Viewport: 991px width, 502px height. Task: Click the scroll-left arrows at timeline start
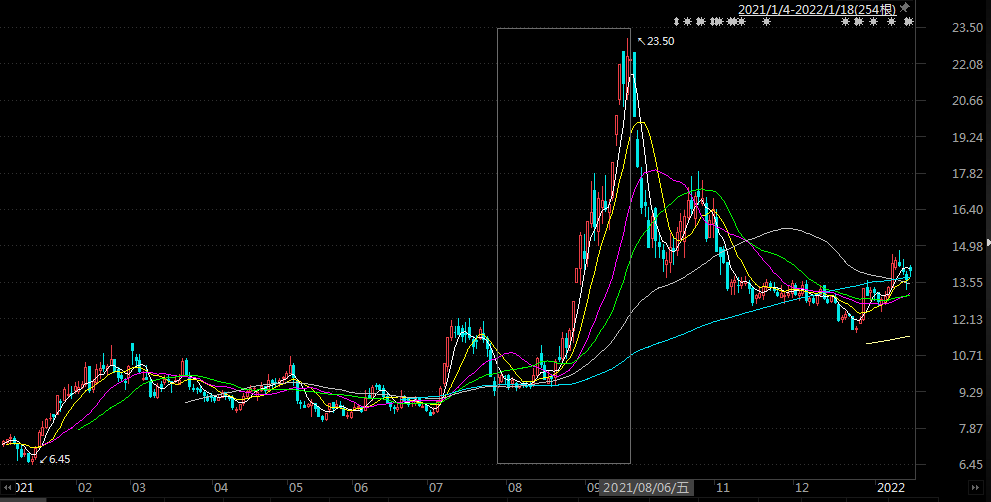(x=9, y=488)
